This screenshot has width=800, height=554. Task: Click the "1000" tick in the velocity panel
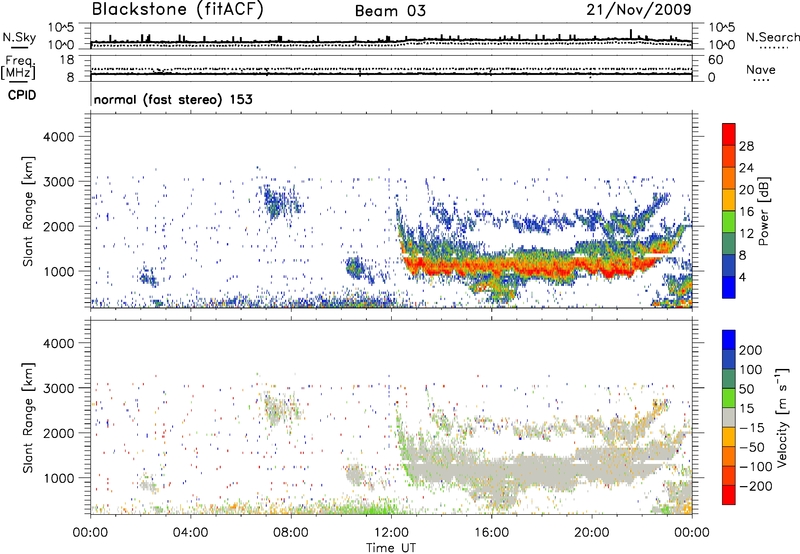59,478
